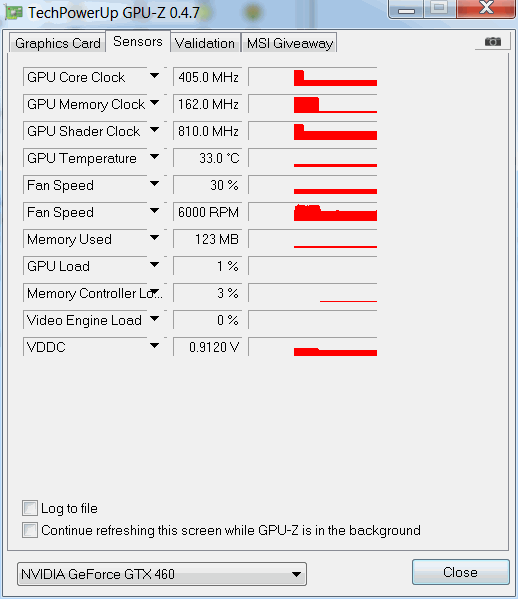Image resolution: width=518 pixels, height=599 pixels.
Task: Go to the MSI Giveaway tab
Action: [290, 43]
